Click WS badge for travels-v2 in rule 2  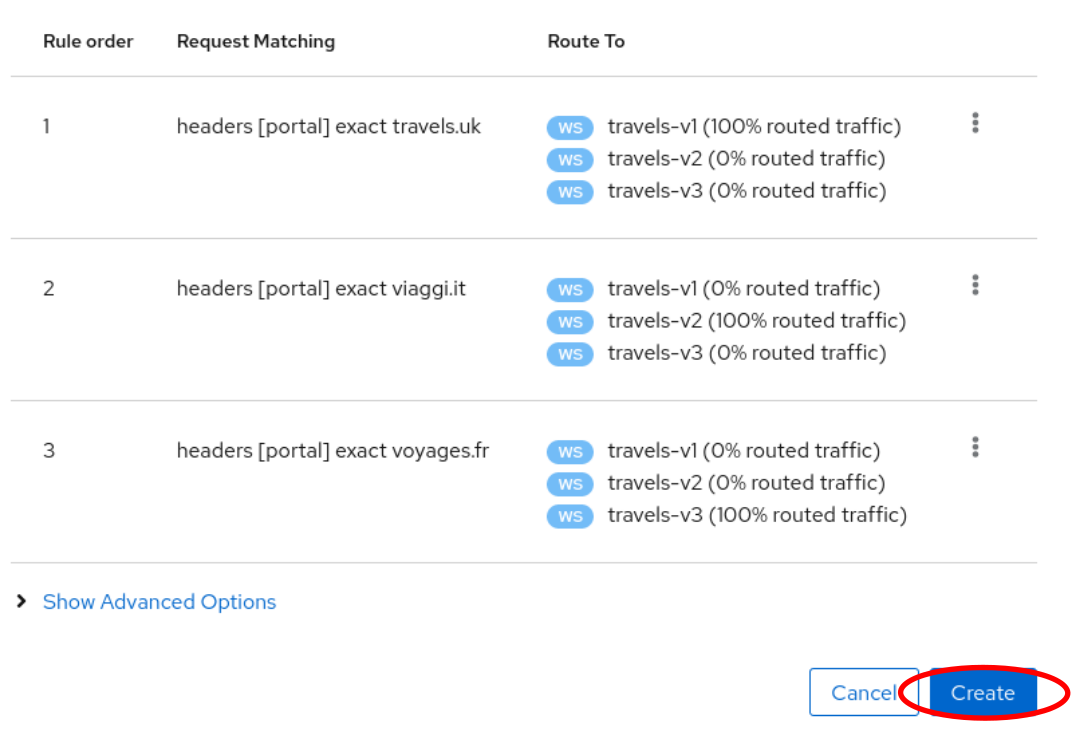[570, 322]
